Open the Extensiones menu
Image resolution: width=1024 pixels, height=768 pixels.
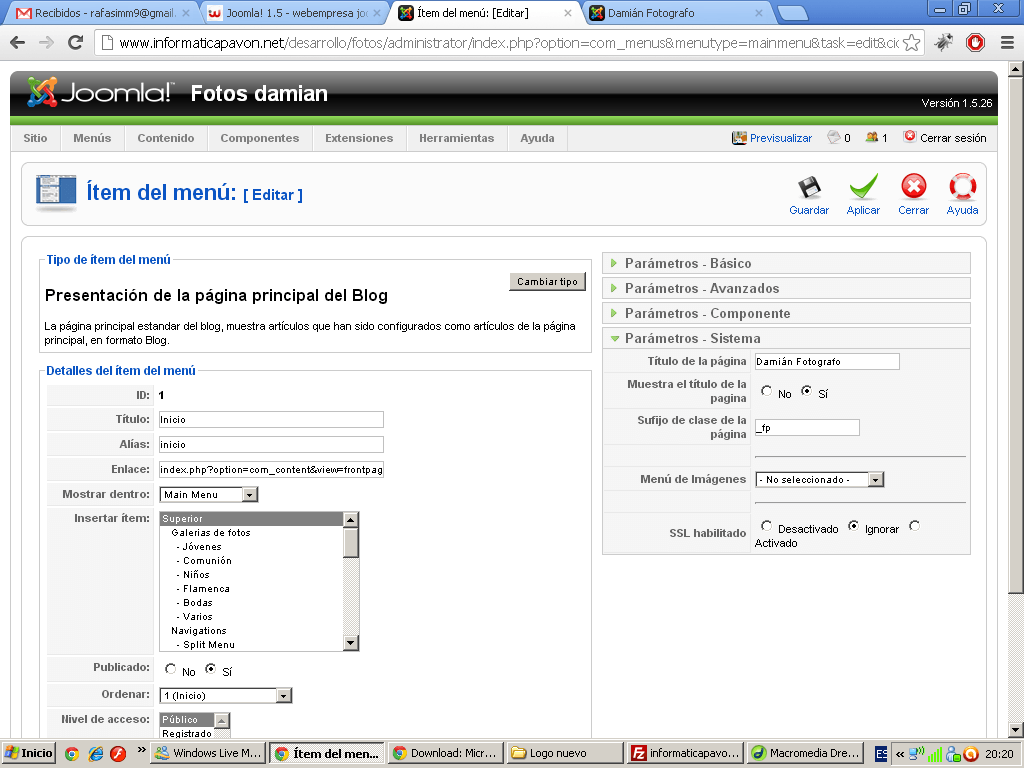tap(359, 138)
